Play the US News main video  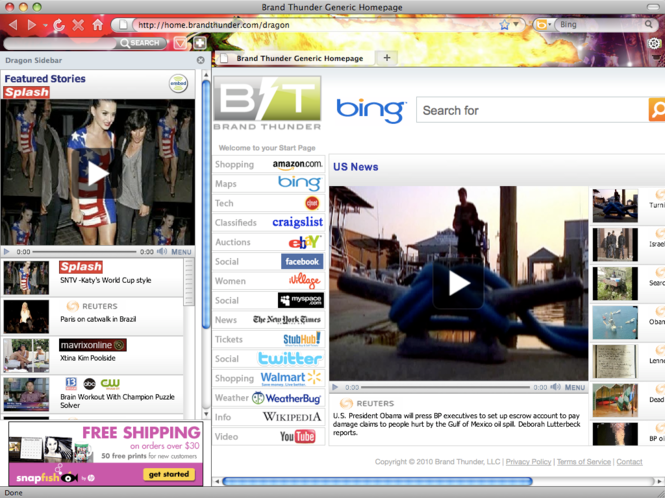click(458, 283)
